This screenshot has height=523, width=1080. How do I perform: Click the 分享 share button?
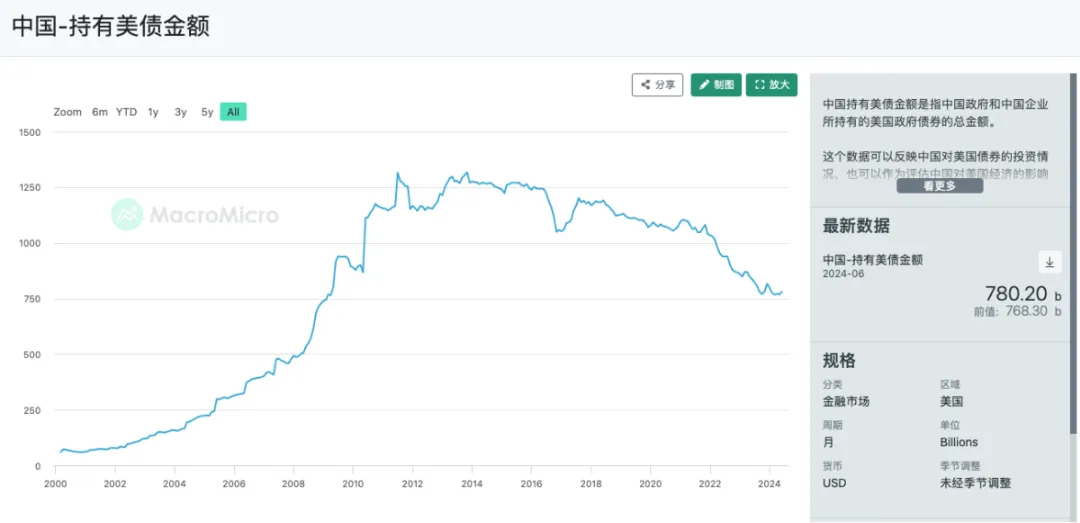[x=657, y=85]
